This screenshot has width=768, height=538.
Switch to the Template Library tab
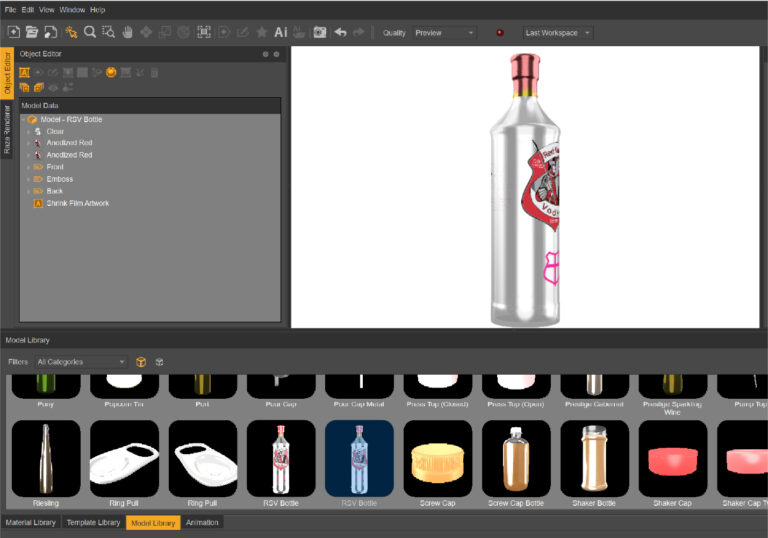click(x=93, y=522)
